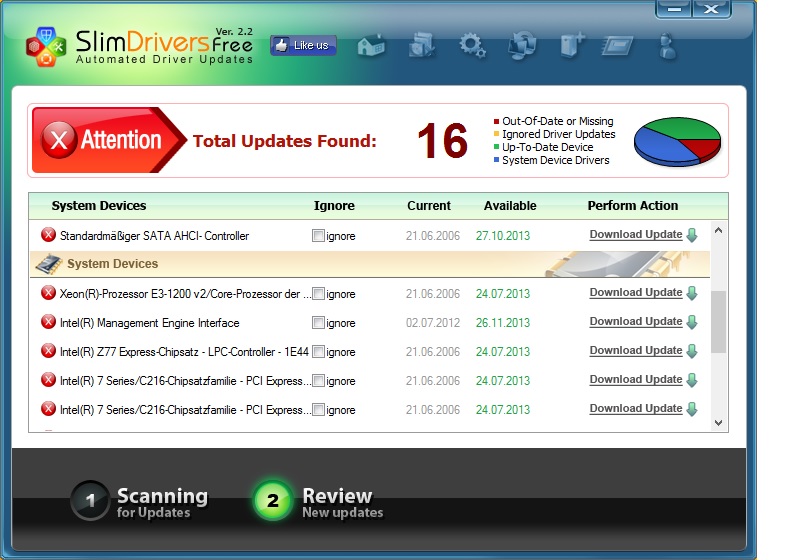Tick ignore for Xeon(R)-Prozessor E3-1200

(x=318, y=294)
